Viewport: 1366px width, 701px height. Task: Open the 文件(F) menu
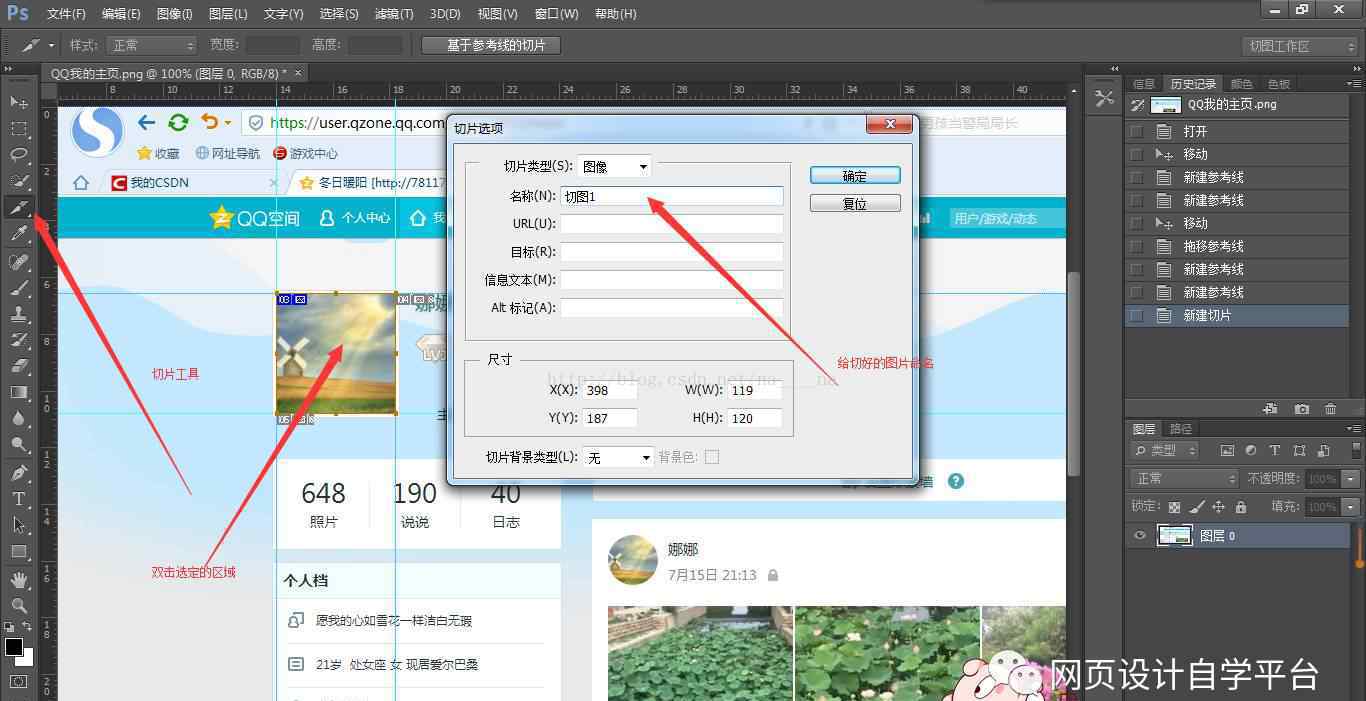[66, 14]
